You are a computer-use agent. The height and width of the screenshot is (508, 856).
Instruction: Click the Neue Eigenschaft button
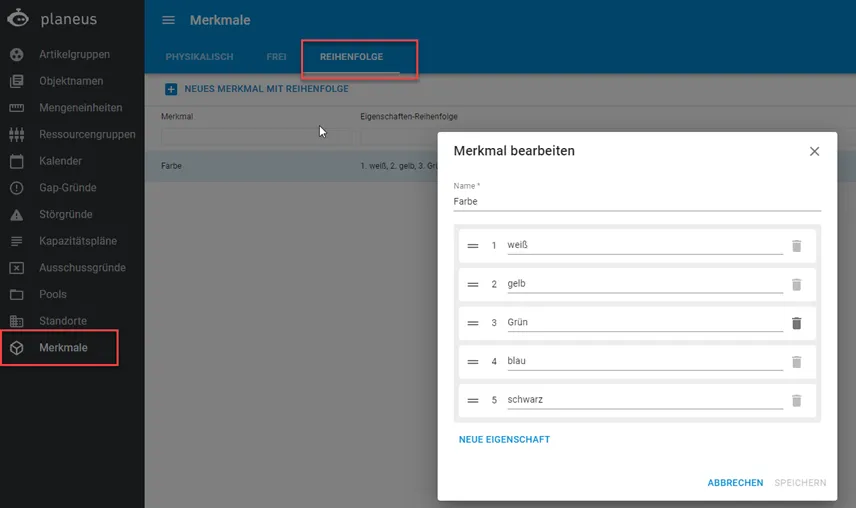pyautogui.click(x=504, y=440)
